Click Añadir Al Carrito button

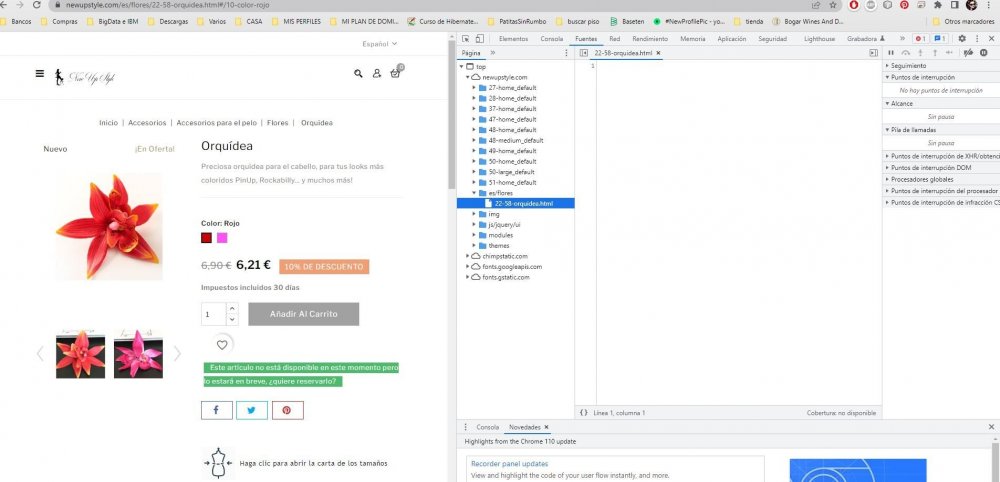tap(304, 314)
